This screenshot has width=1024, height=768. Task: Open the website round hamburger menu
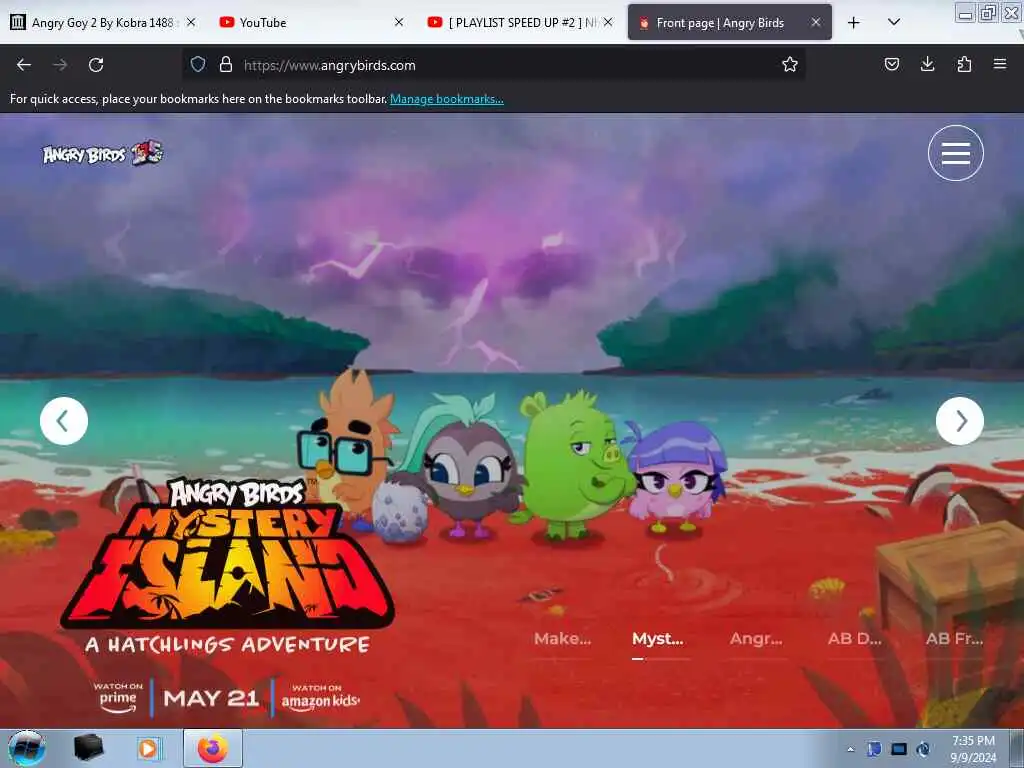pos(955,153)
